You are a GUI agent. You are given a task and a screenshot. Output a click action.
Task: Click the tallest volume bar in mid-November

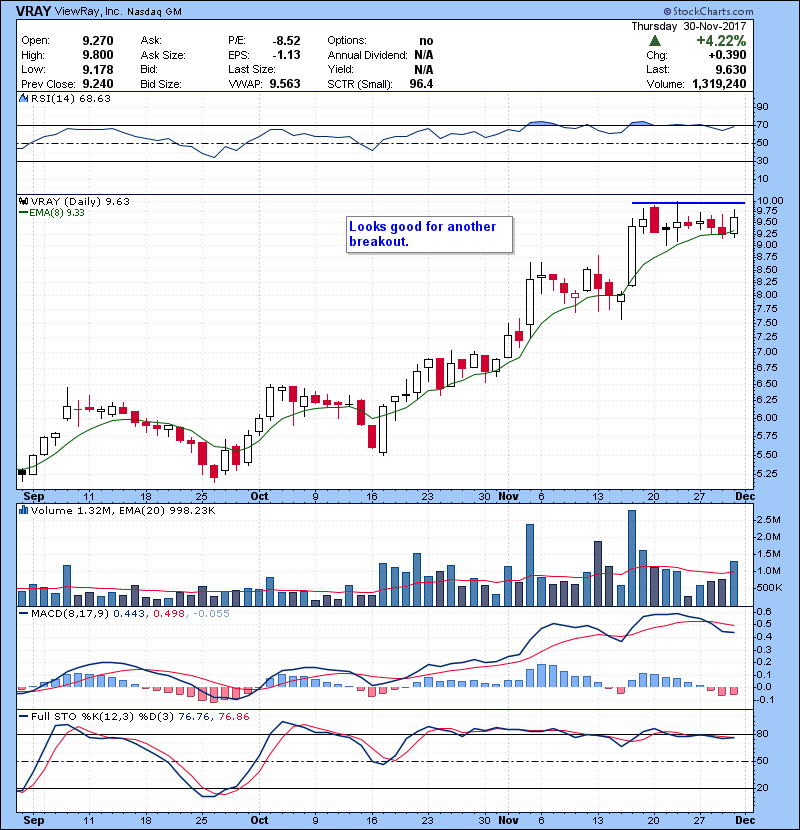pos(632,558)
